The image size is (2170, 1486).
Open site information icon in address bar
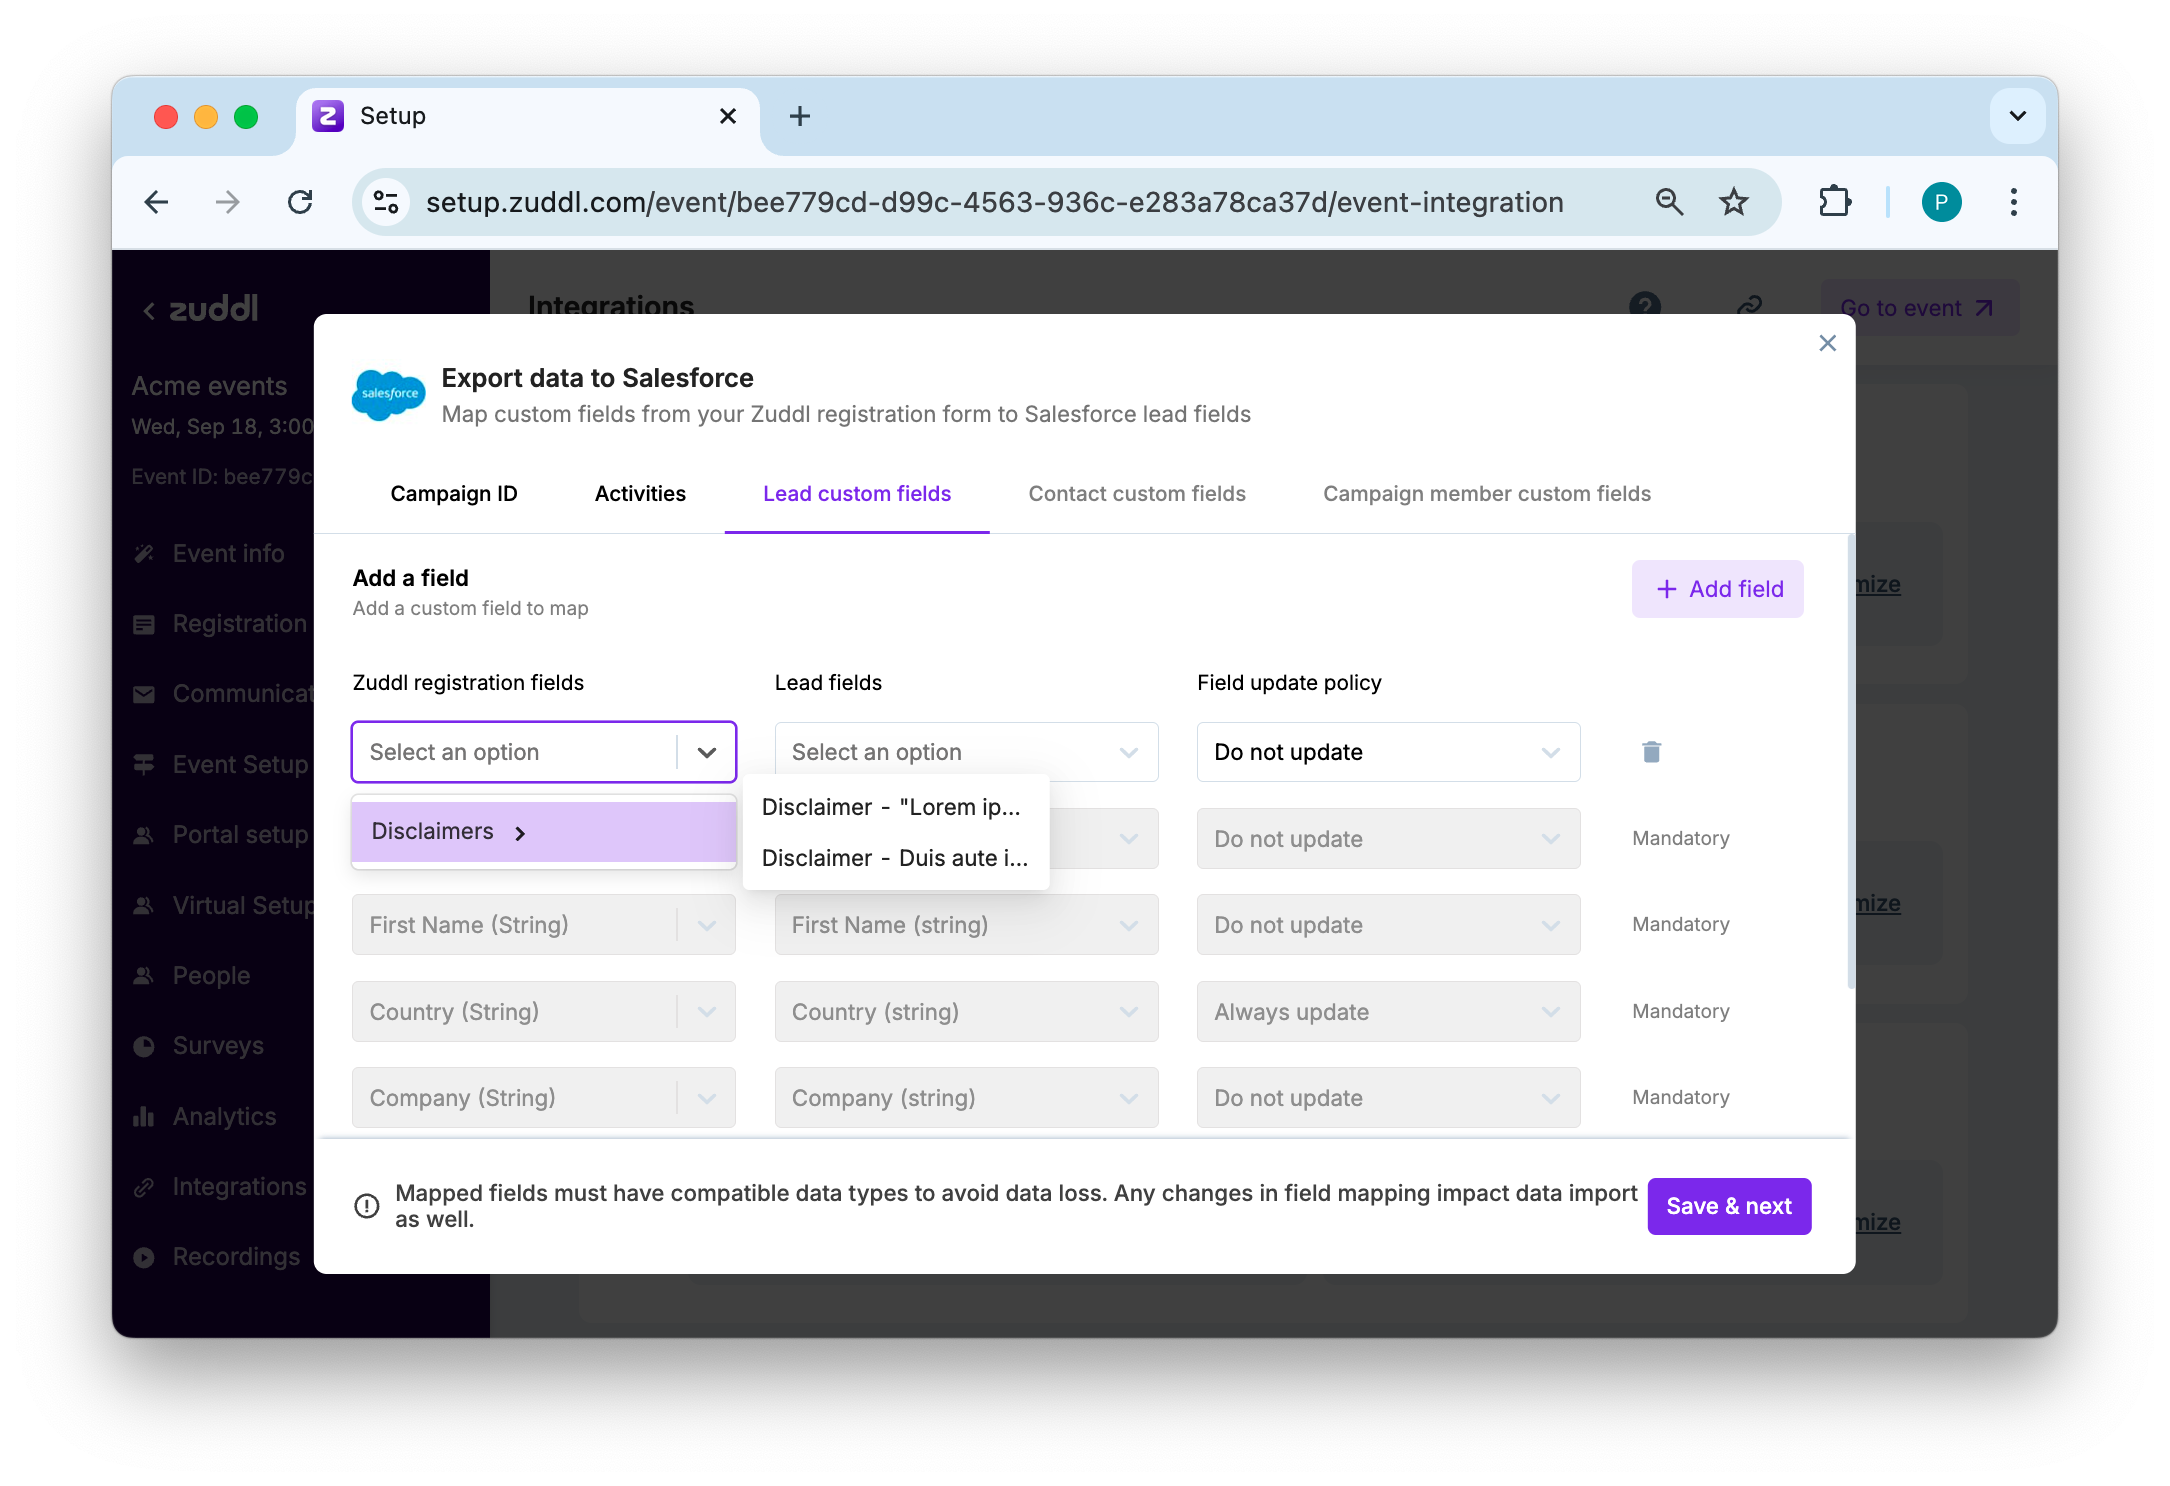click(386, 202)
